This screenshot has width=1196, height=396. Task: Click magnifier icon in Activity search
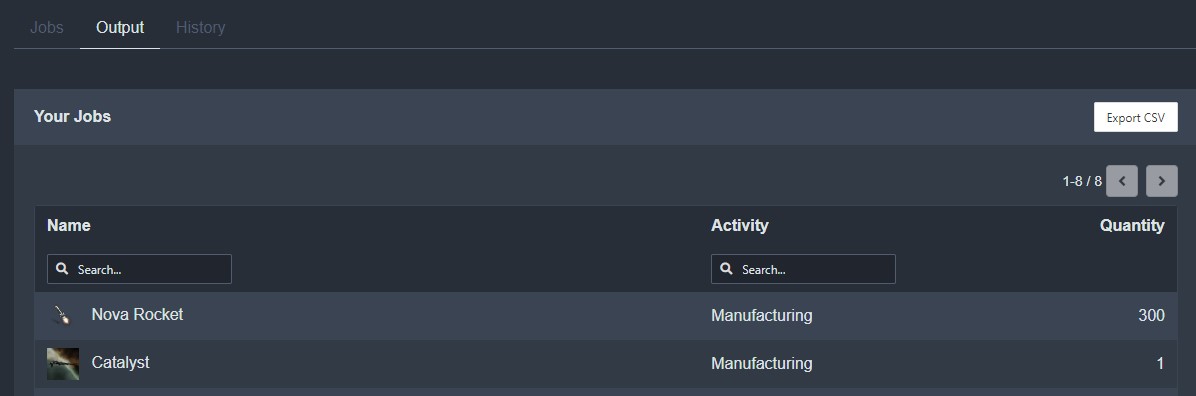coord(727,269)
